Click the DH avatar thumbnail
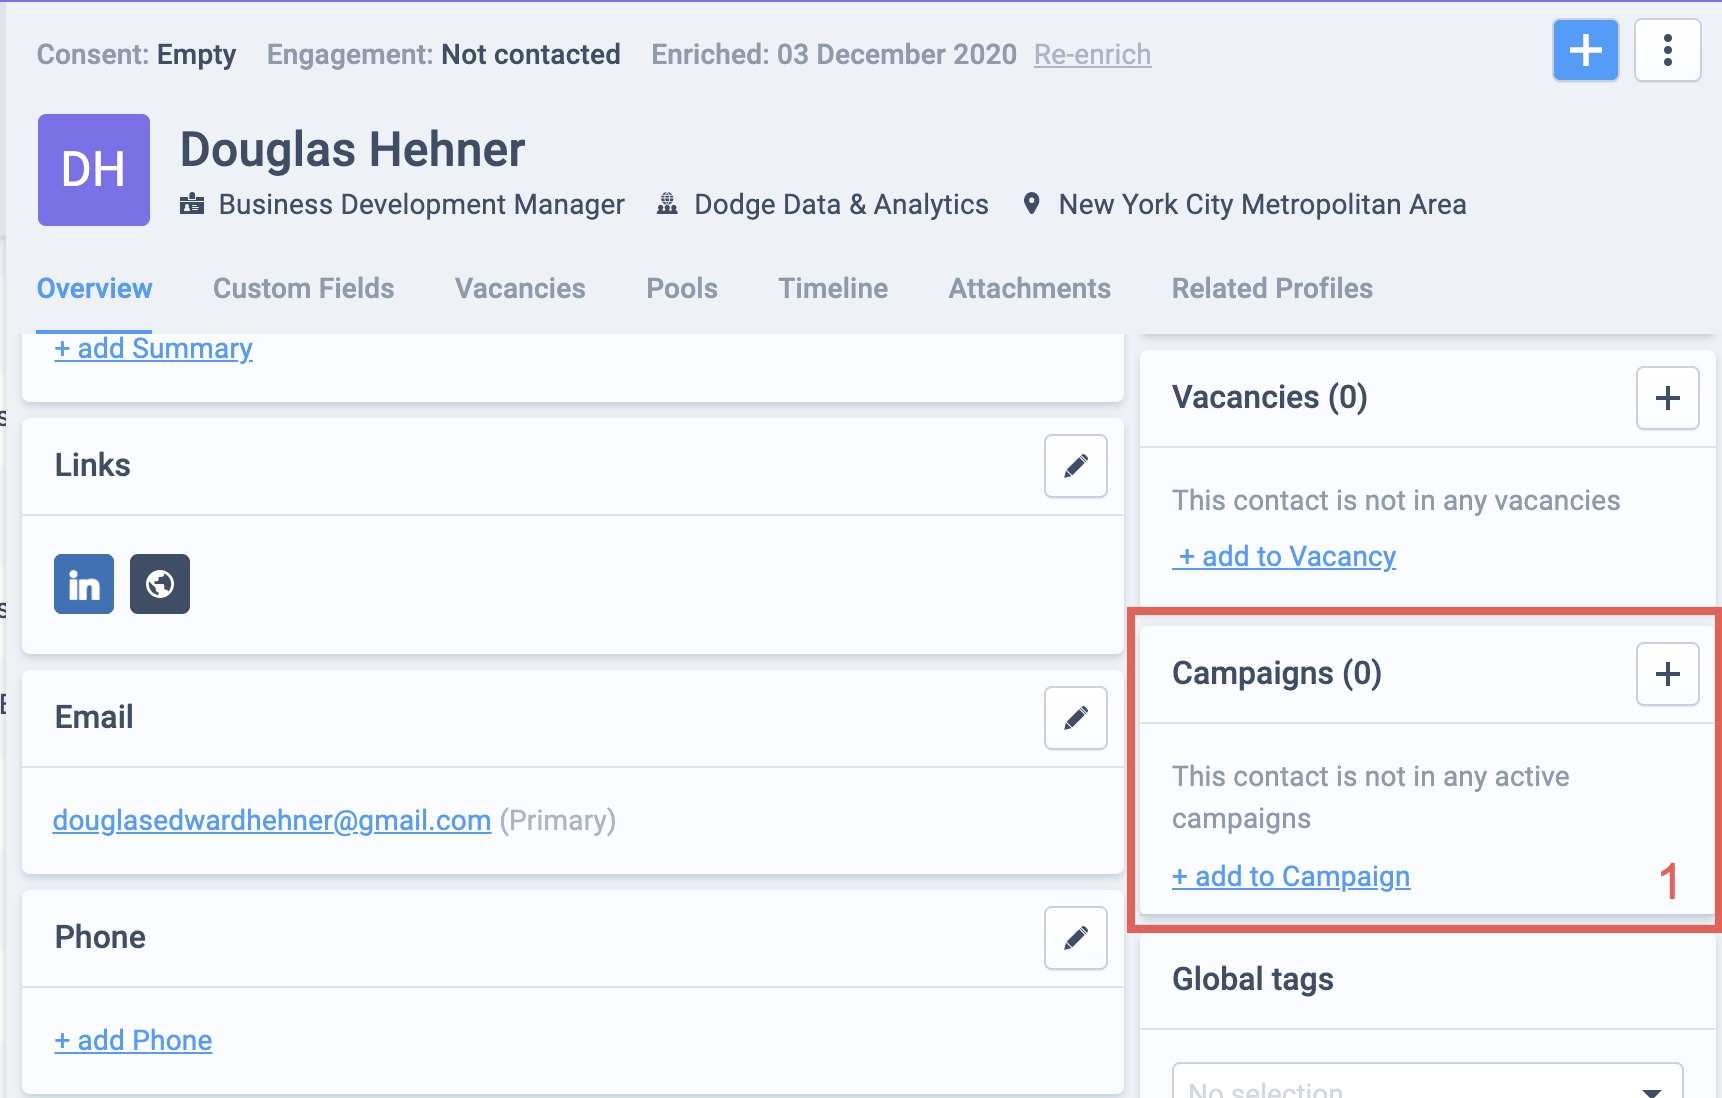 pos(94,170)
